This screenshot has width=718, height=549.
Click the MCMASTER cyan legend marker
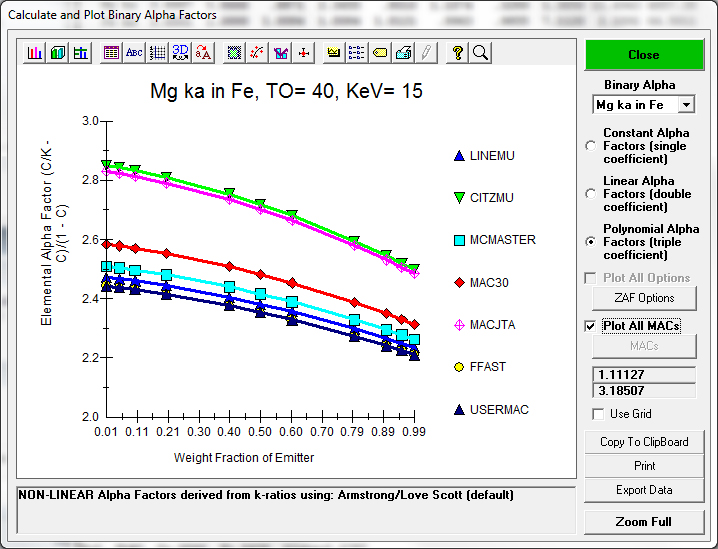pos(459,240)
